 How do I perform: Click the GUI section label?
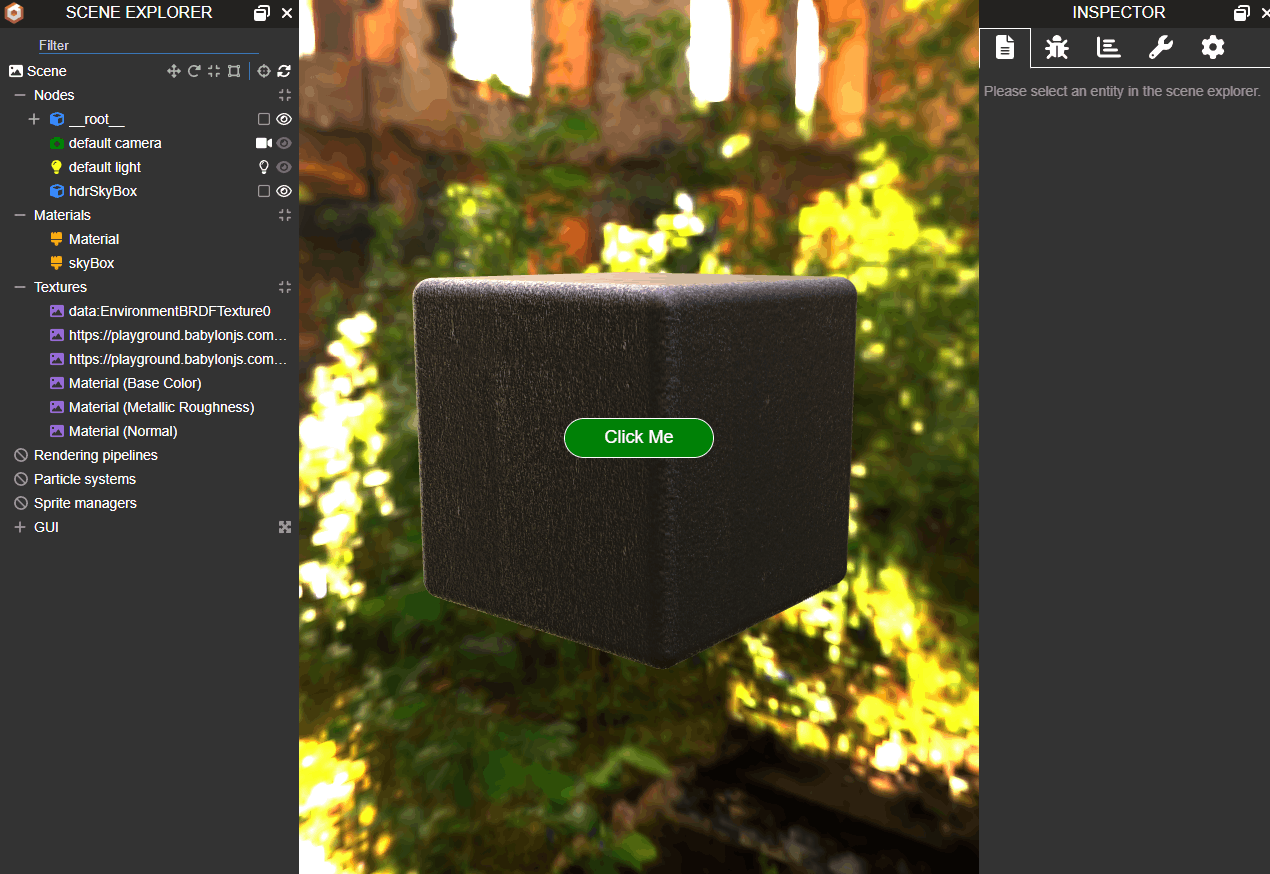[46, 527]
